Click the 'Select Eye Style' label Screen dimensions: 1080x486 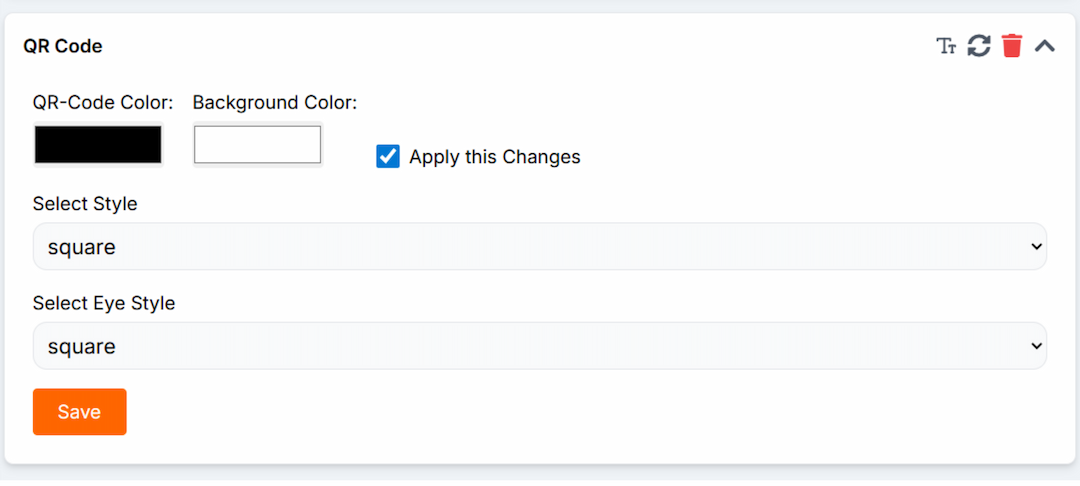click(x=104, y=303)
